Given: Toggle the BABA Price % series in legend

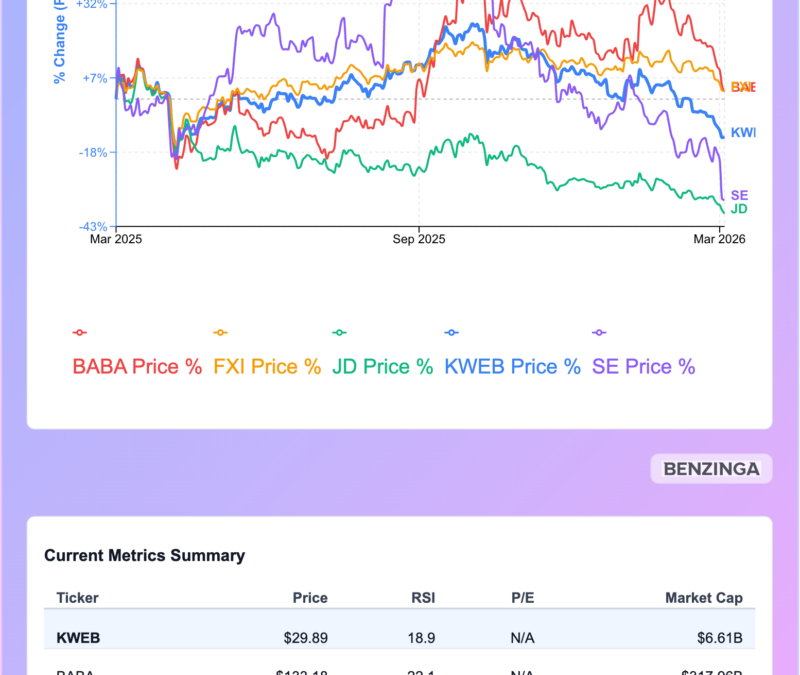Looking at the screenshot, I should click(x=137, y=366).
